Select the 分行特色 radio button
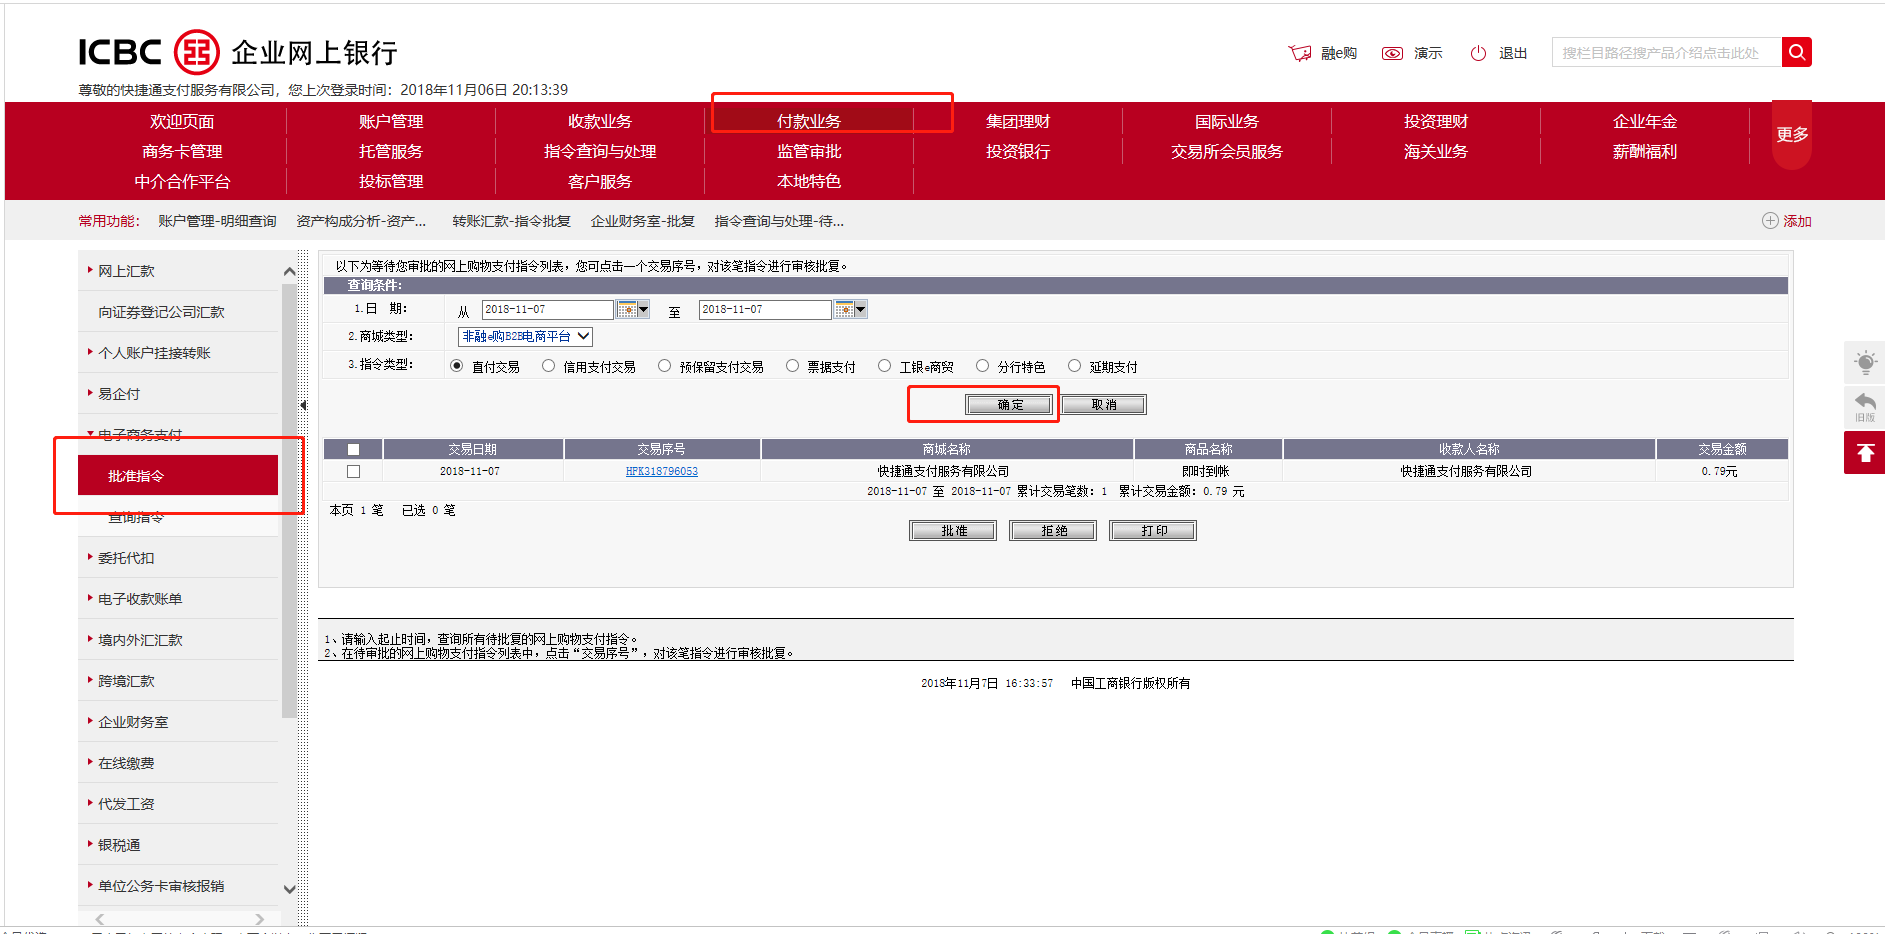The width and height of the screenshot is (1885, 934). click(982, 366)
